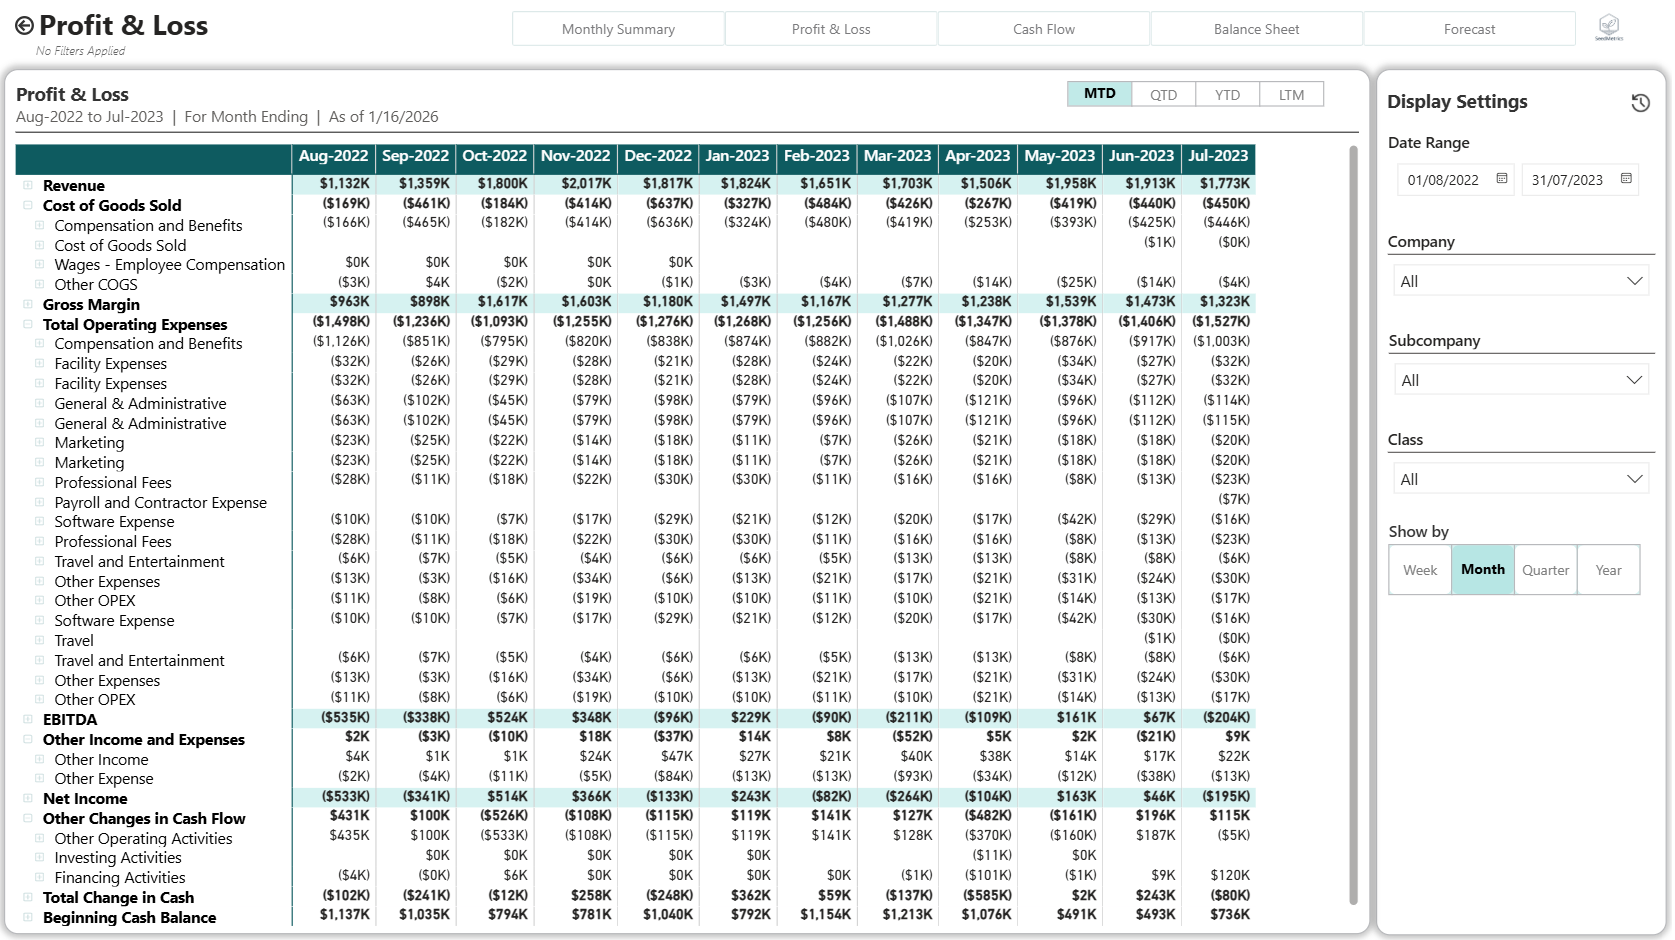Switch to the Cash Flow tab

coord(1043,28)
